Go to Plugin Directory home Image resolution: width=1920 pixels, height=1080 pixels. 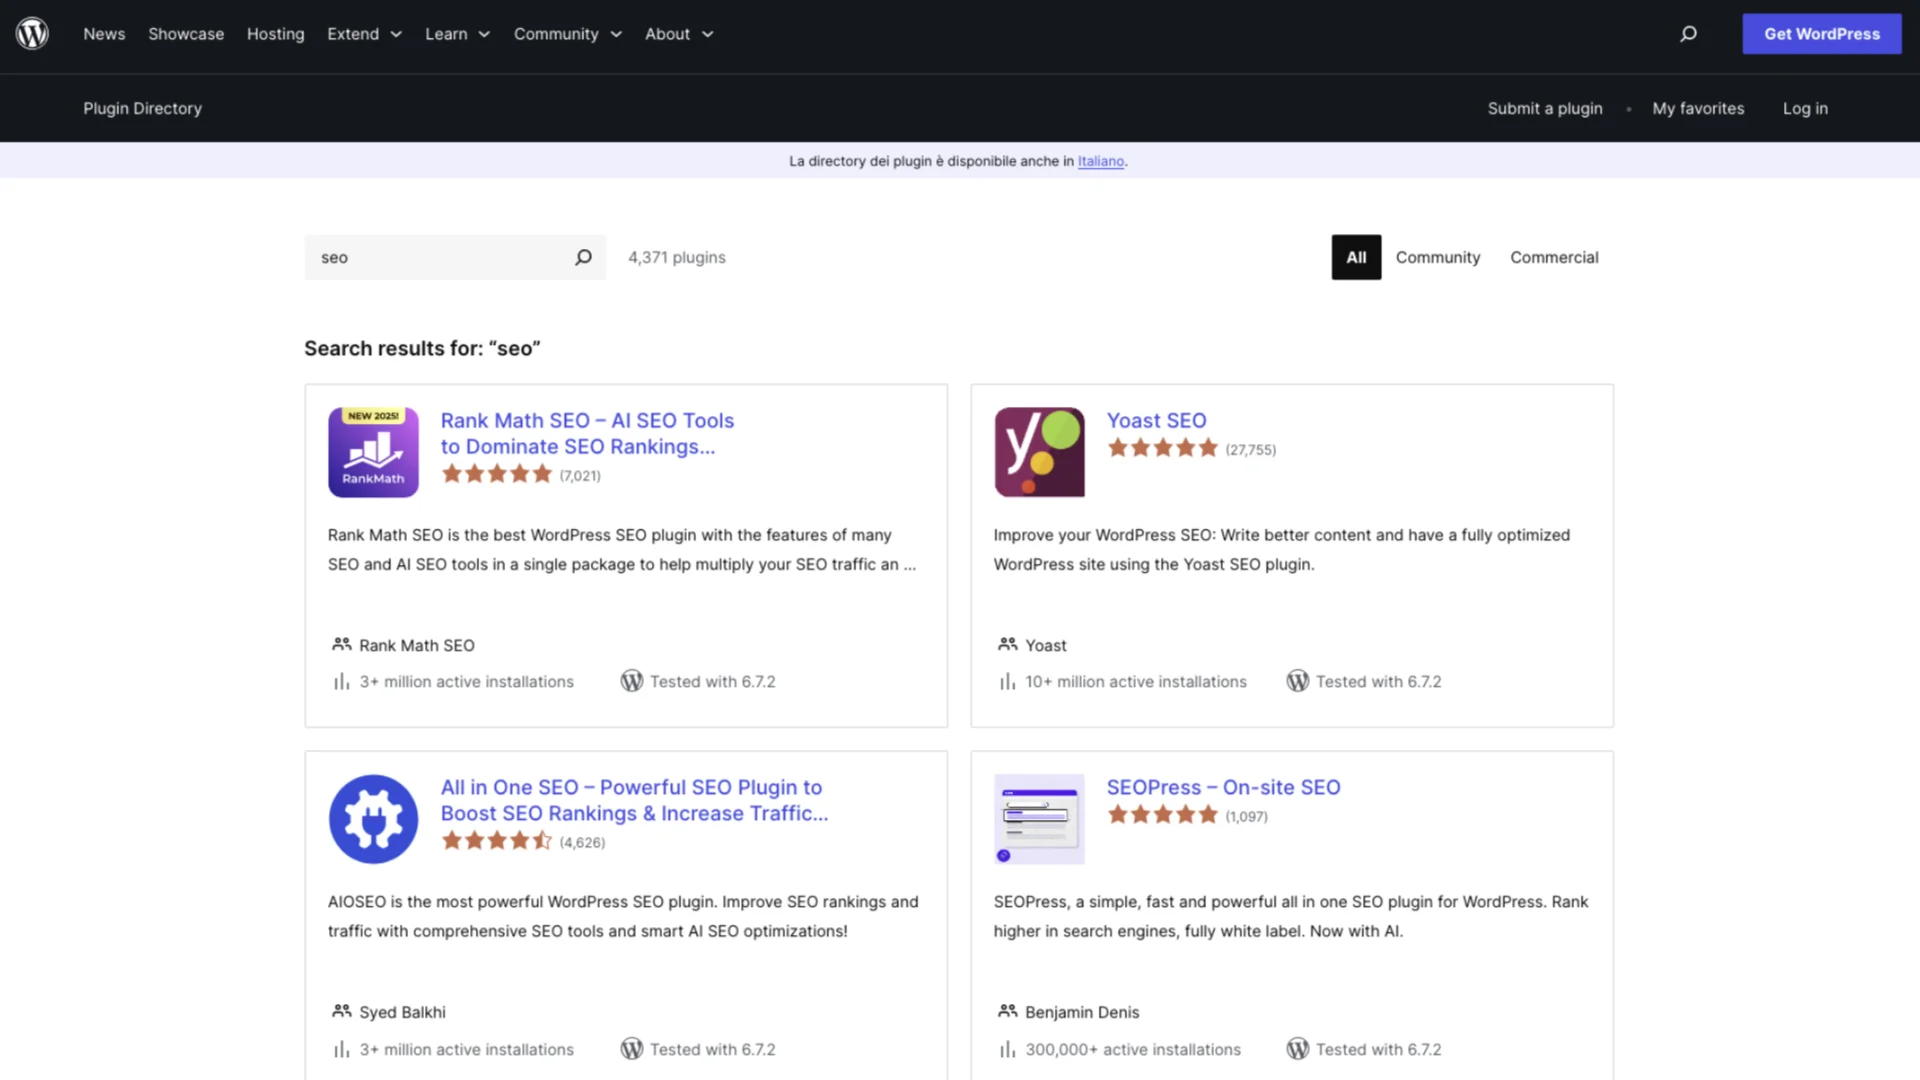click(x=142, y=108)
